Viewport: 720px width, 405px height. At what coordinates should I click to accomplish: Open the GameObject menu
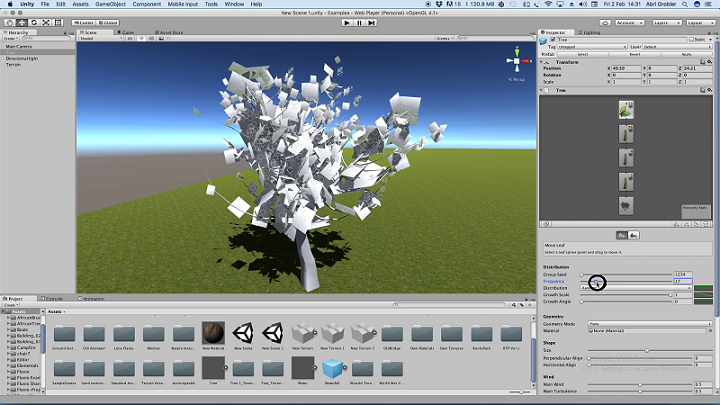point(111,4)
